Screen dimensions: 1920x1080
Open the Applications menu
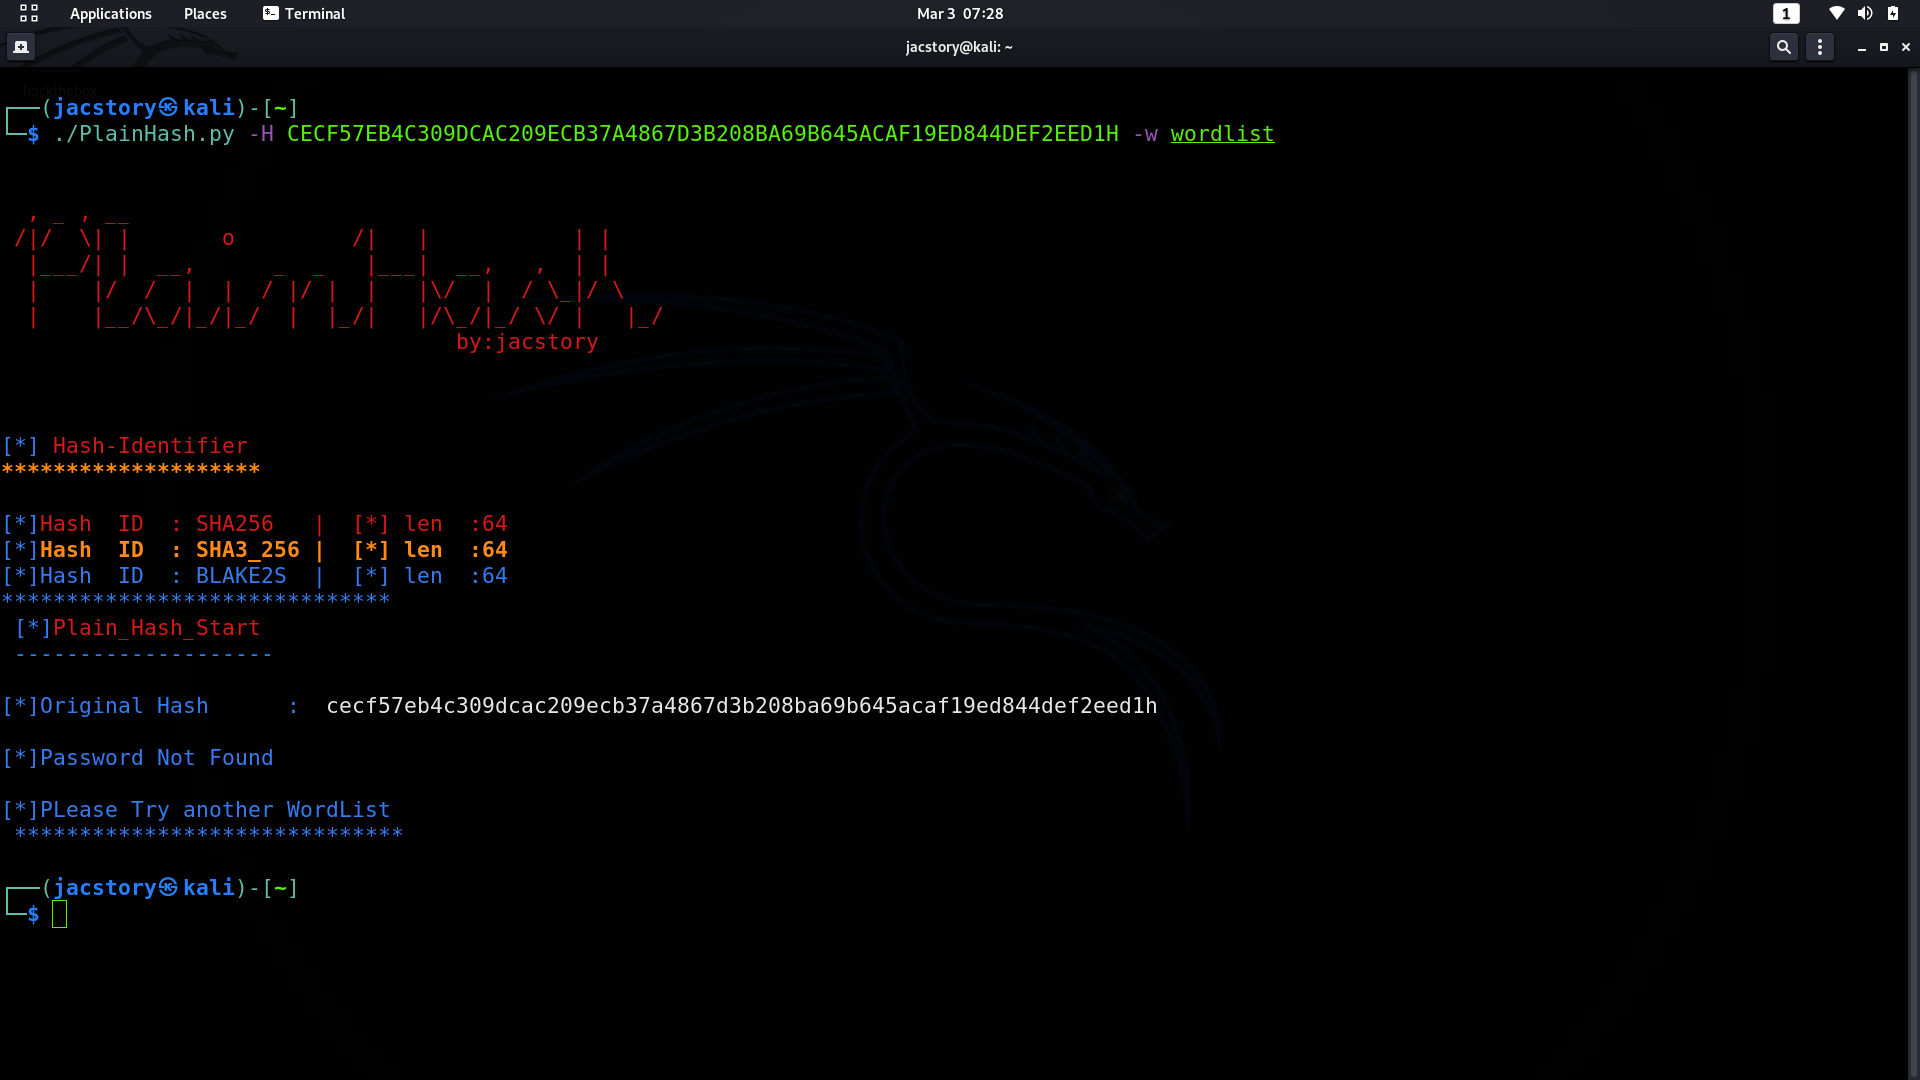click(110, 13)
